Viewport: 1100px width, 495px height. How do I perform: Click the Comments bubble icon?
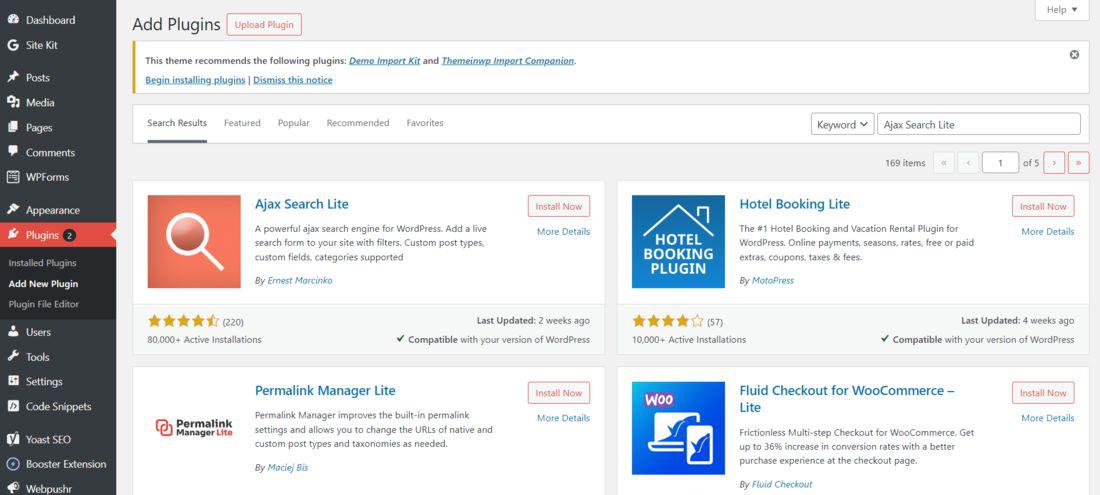click(x=13, y=152)
